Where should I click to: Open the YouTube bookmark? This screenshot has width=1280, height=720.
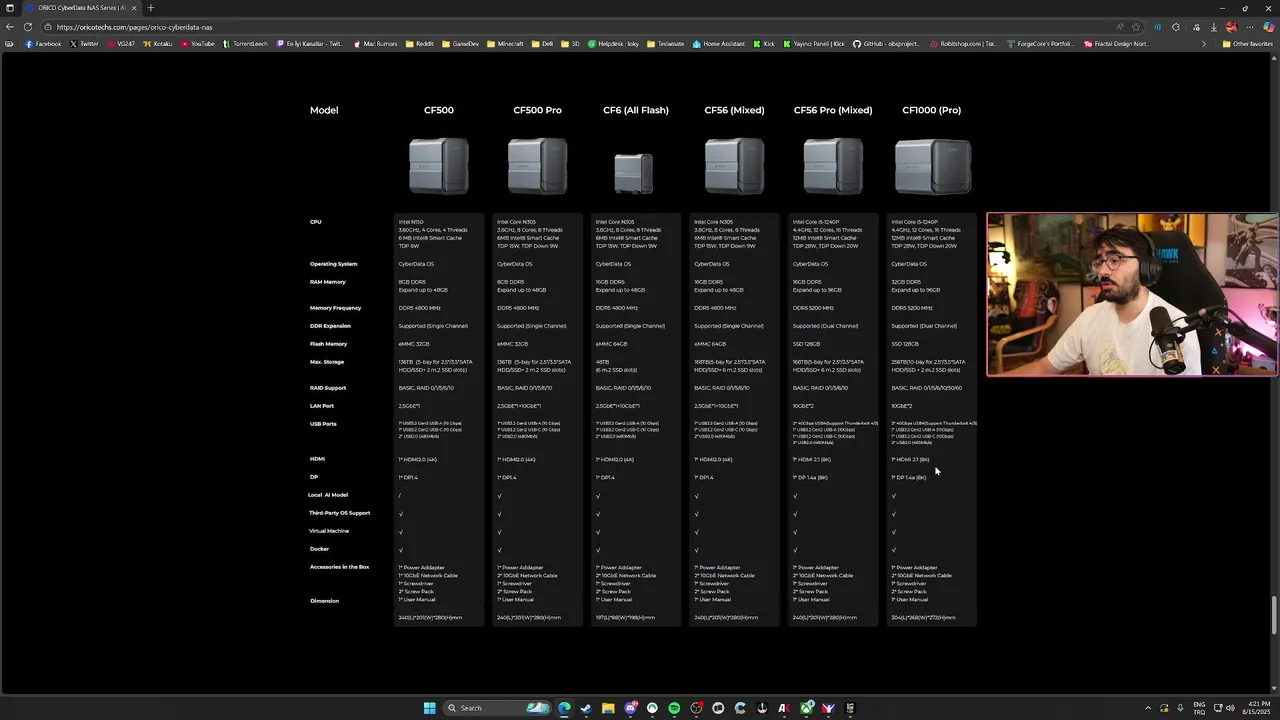tap(198, 44)
